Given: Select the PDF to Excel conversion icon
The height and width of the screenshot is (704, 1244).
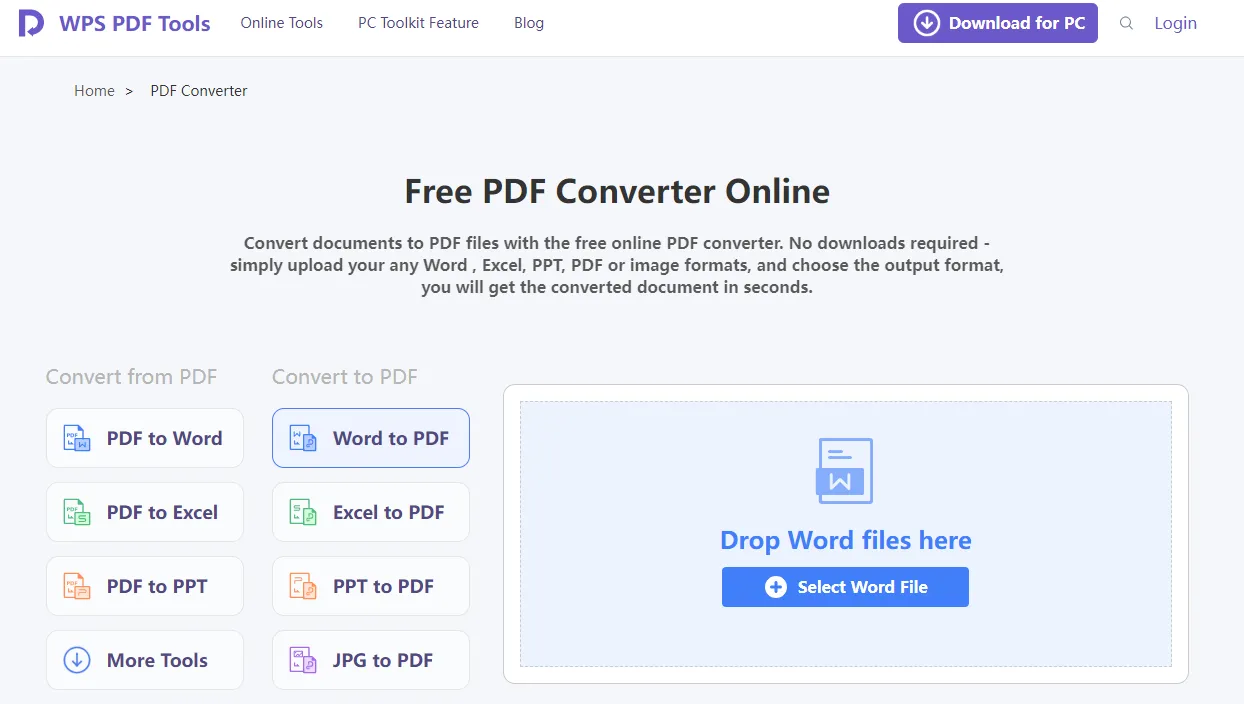Looking at the screenshot, I should (75, 512).
